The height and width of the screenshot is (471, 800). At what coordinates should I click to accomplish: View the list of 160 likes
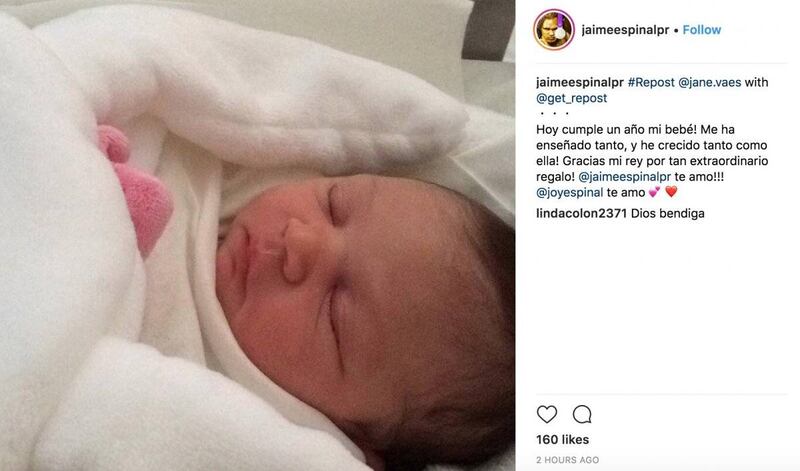tap(562, 439)
